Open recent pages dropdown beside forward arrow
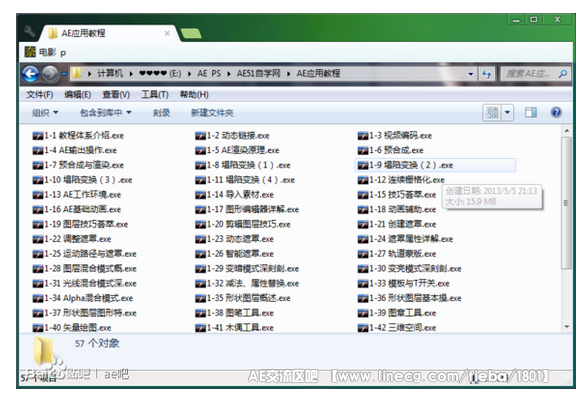The height and width of the screenshot is (393, 584). click(64, 74)
